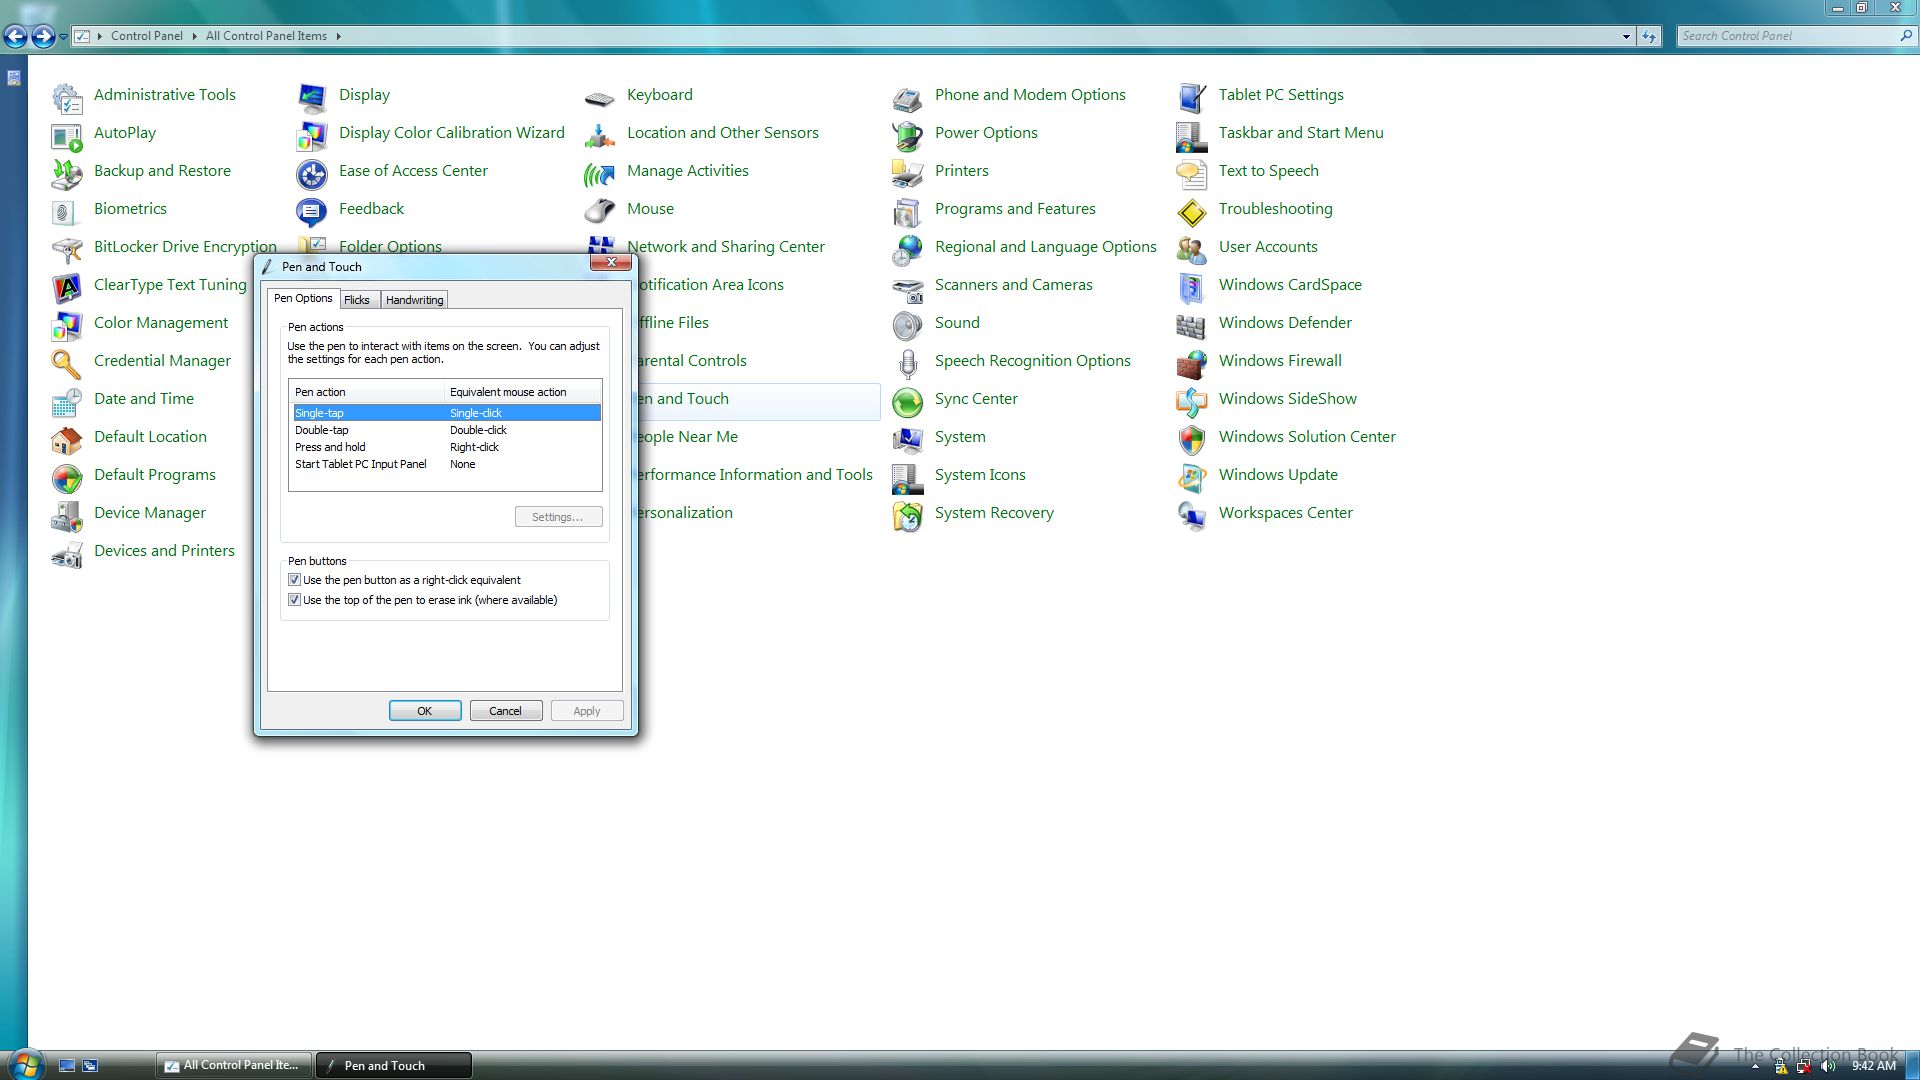Click the volume icon in system tray
This screenshot has width=1920, height=1080.
point(1828,1066)
